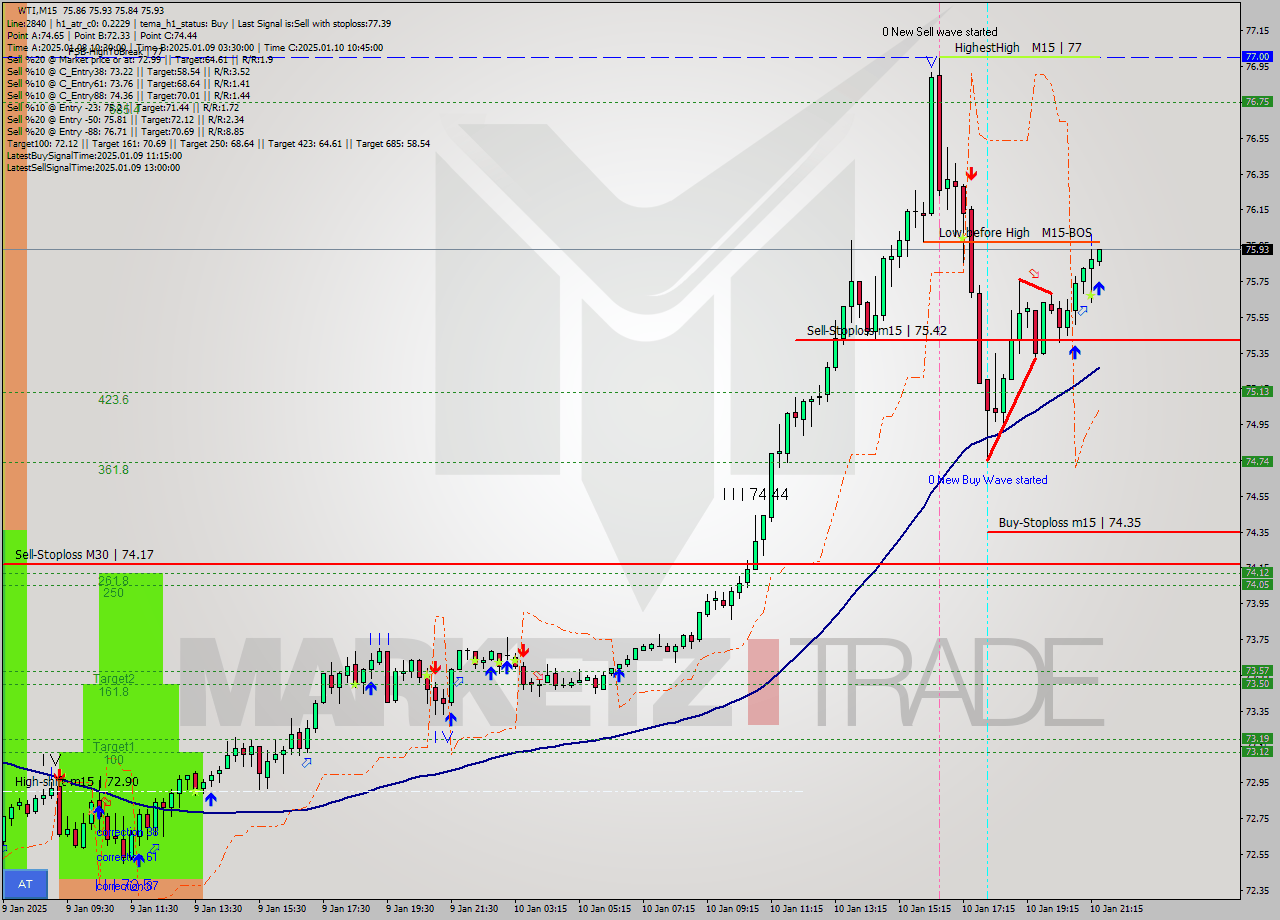Click the '10 Jan 15:15' time axis label
1280x920 pixels.
[x=925, y=909]
